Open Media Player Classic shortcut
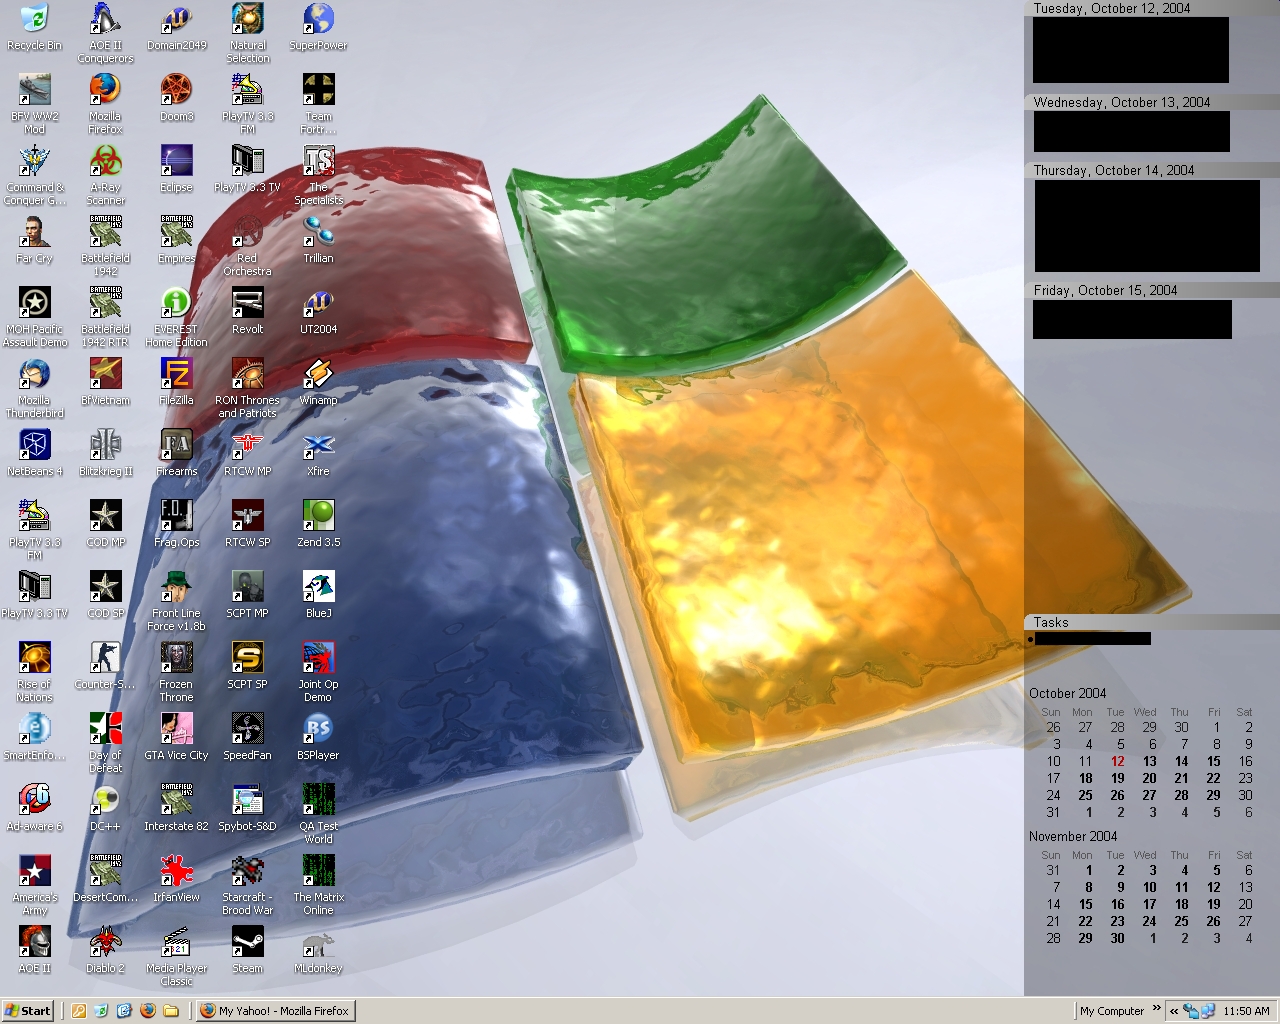The height and width of the screenshot is (1024, 1280). pos(176,956)
